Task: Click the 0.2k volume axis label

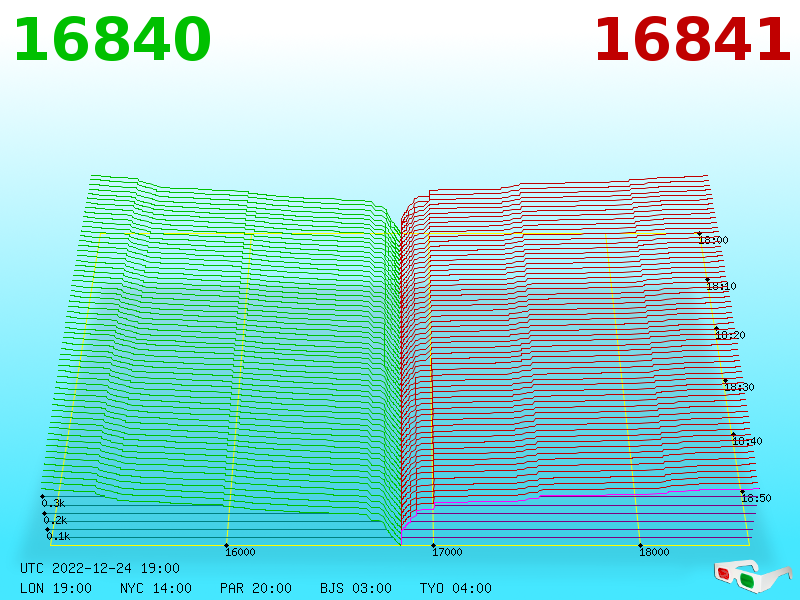Action: (x=55, y=520)
